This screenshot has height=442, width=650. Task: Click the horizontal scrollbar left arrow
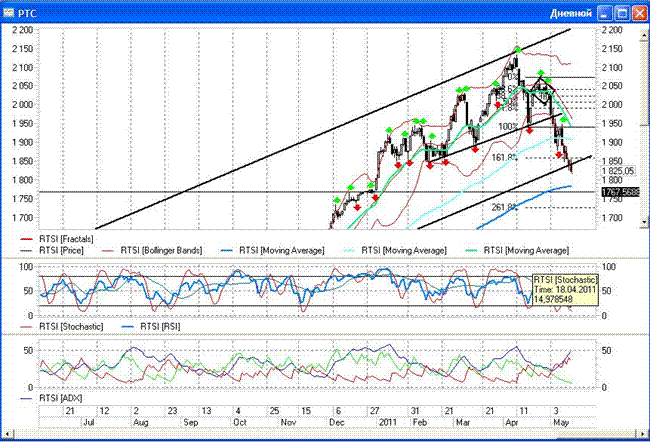(x=7, y=434)
